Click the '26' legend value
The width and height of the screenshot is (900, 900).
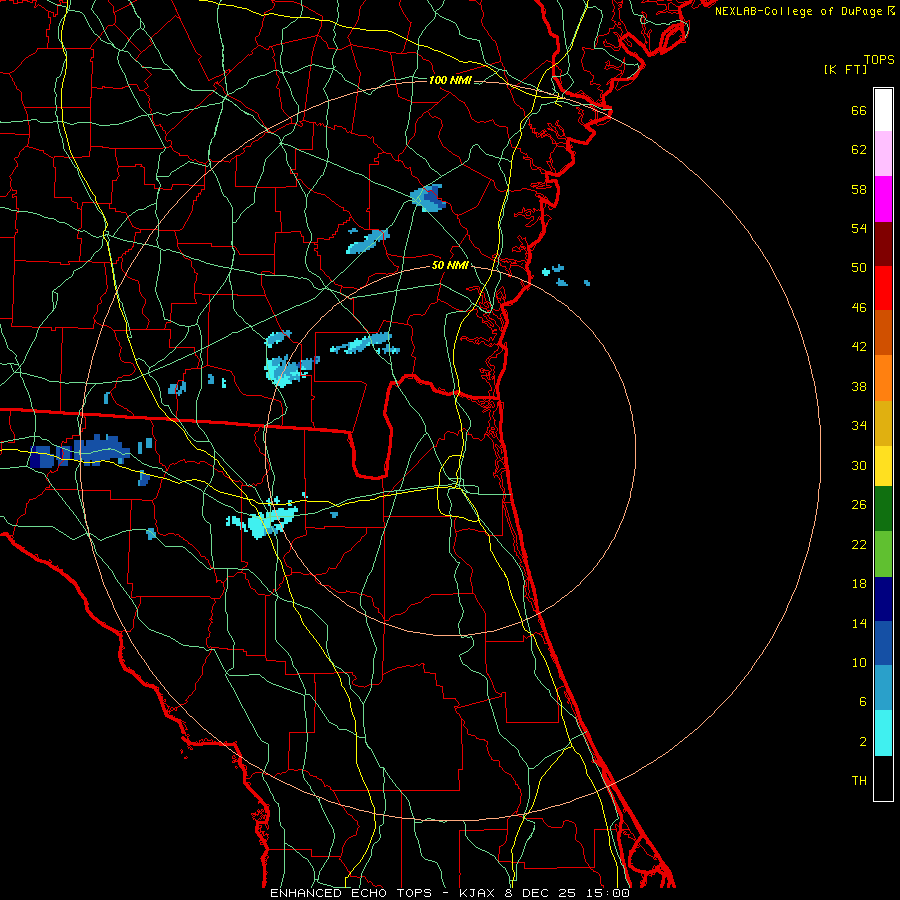point(859,505)
